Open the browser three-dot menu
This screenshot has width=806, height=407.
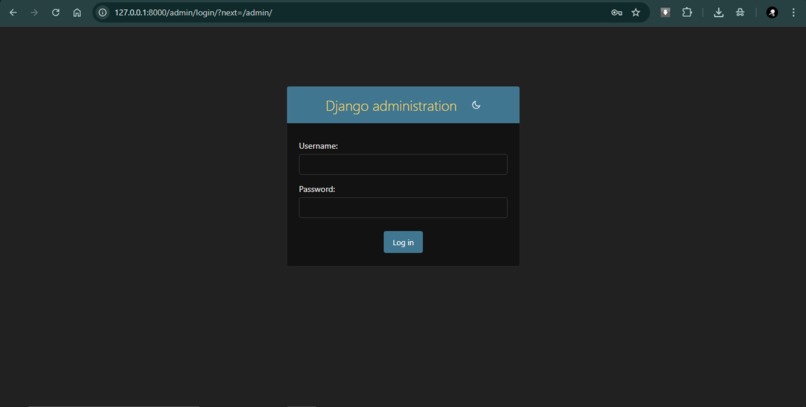(x=794, y=12)
